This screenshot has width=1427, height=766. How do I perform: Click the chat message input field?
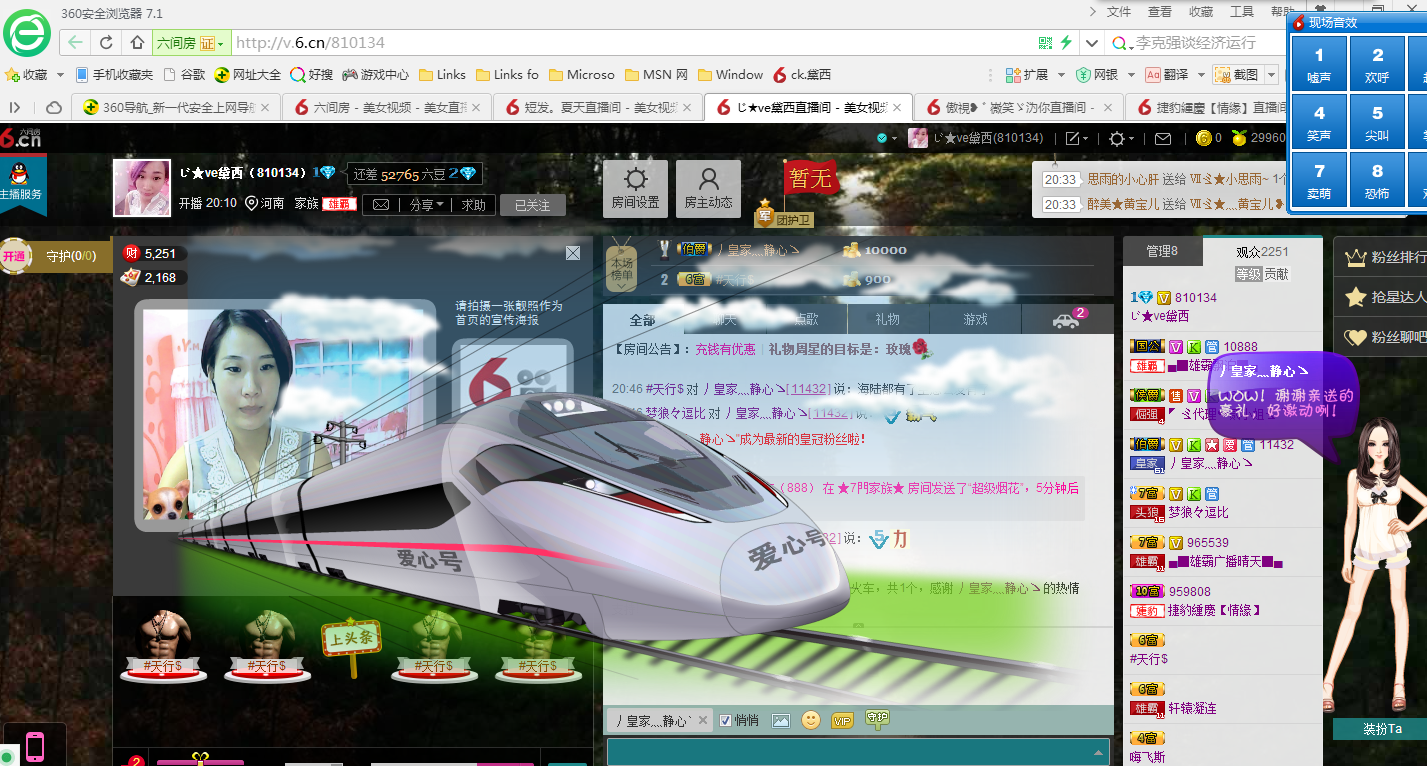click(x=858, y=752)
